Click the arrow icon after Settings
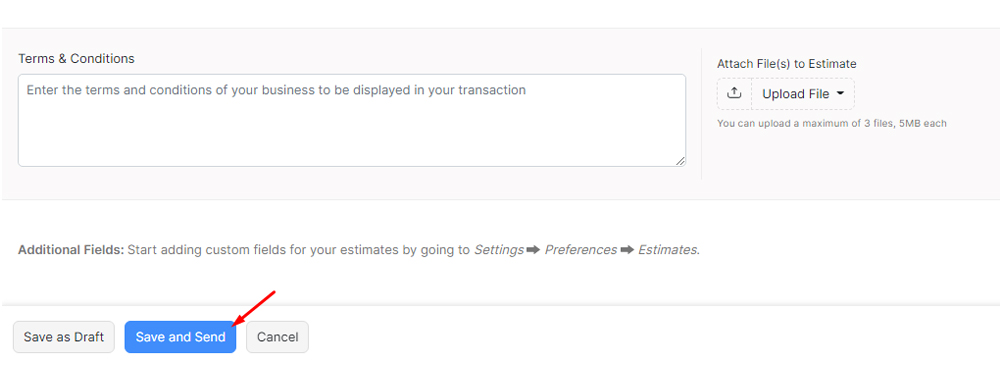 click(x=533, y=250)
